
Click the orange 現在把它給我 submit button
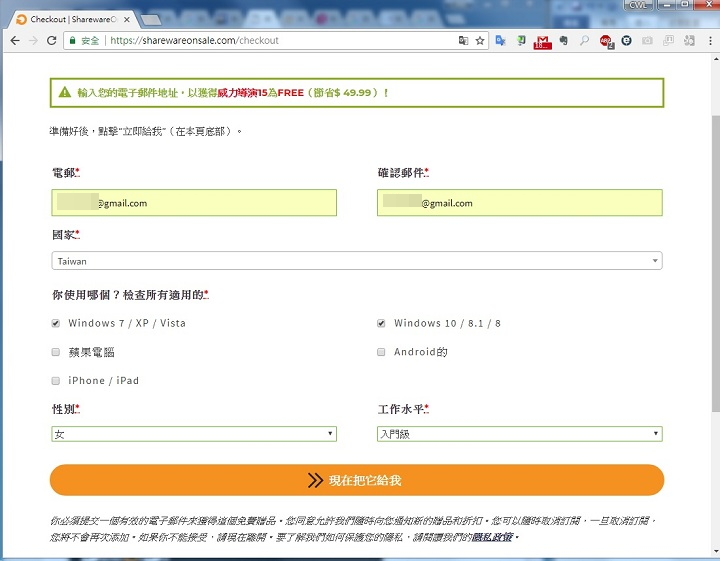coord(356,480)
